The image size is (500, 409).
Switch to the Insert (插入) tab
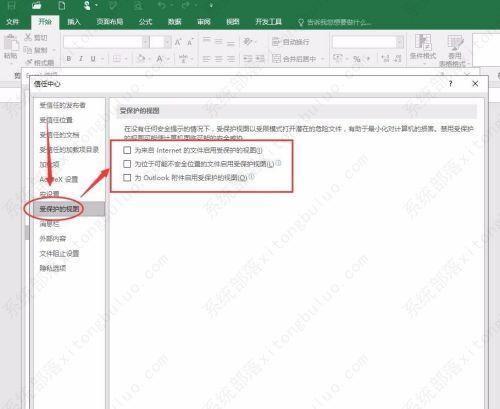tap(74, 22)
